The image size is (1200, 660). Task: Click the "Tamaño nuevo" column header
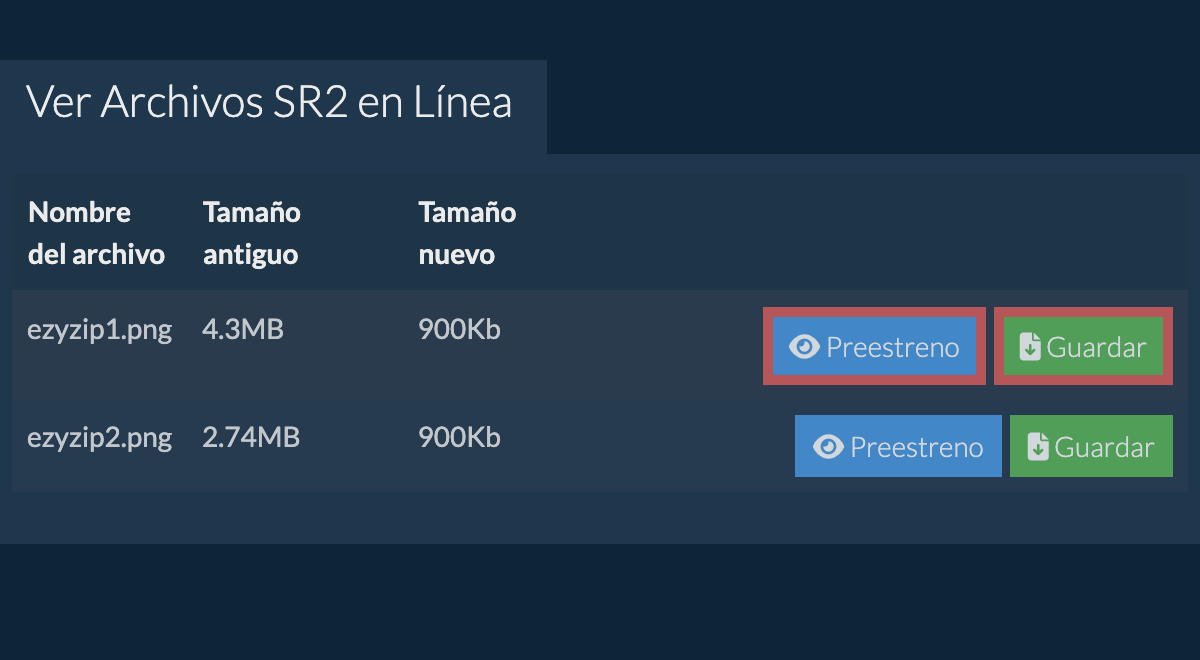(x=467, y=233)
